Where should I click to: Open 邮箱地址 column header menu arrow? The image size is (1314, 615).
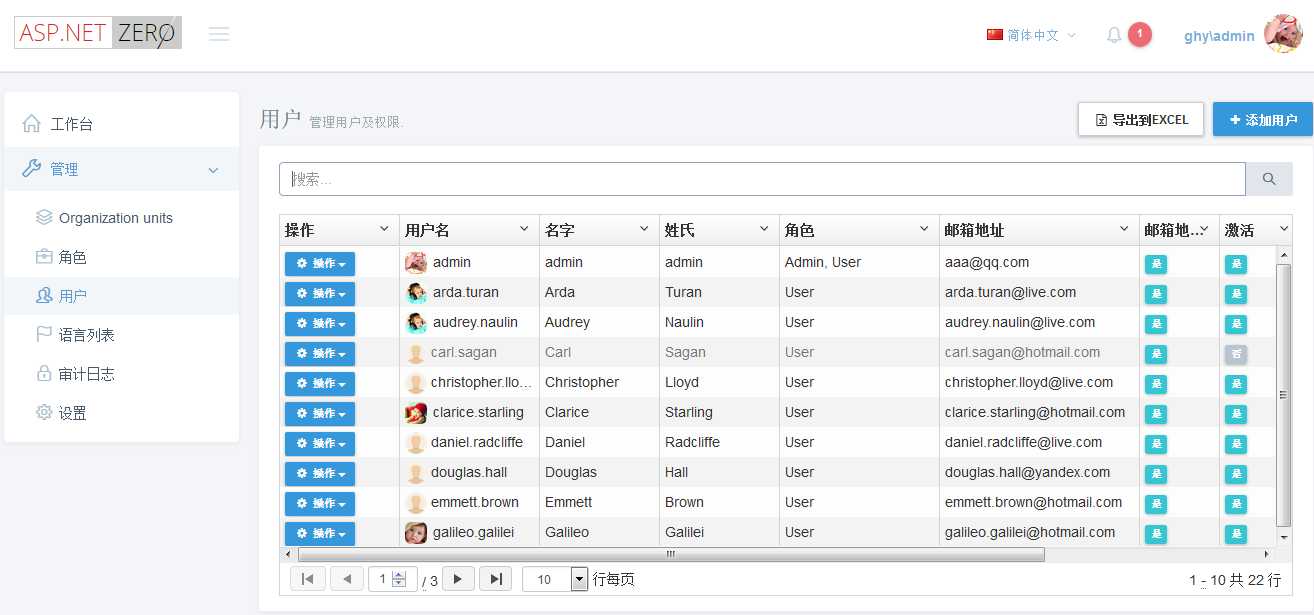tap(1124, 230)
